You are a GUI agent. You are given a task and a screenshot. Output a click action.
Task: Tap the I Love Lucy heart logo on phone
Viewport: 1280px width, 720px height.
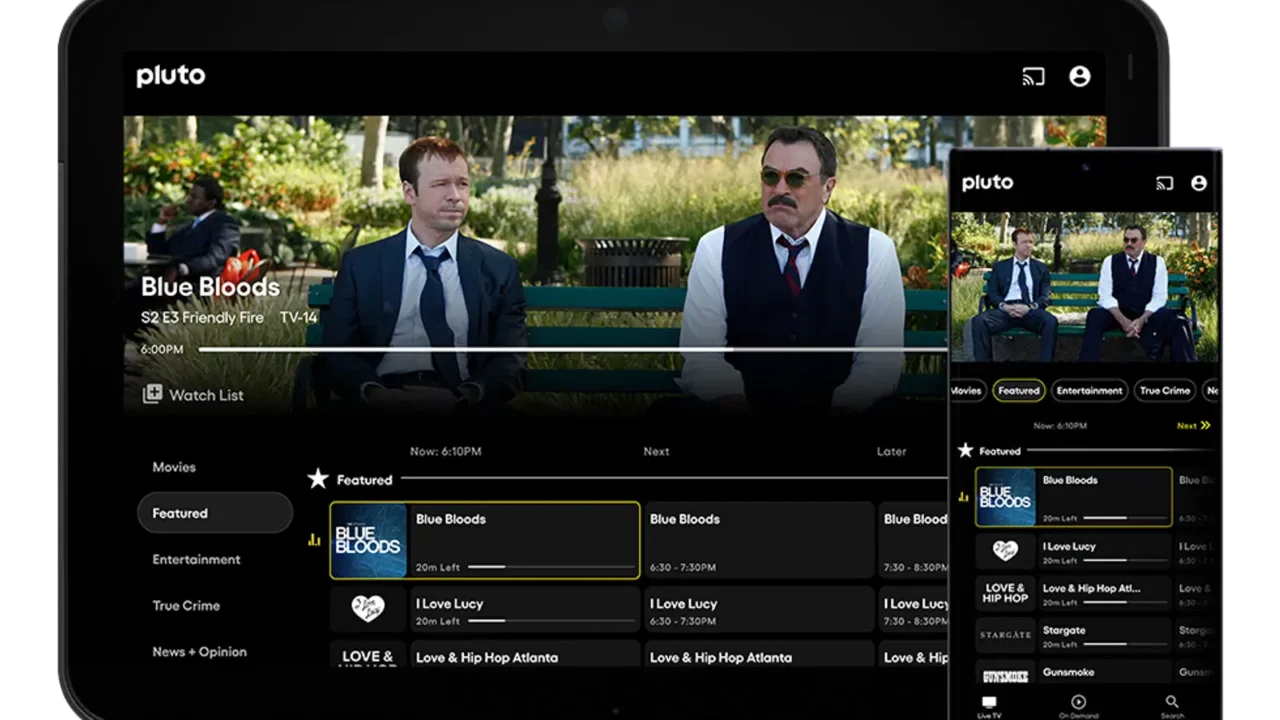point(1005,551)
